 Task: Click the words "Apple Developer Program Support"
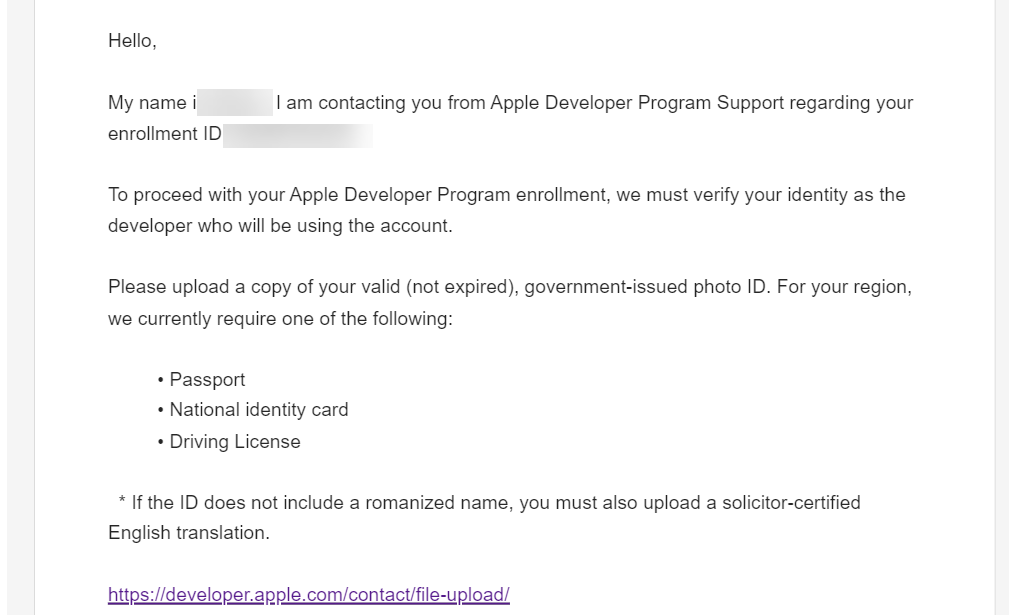coord(637,103)
